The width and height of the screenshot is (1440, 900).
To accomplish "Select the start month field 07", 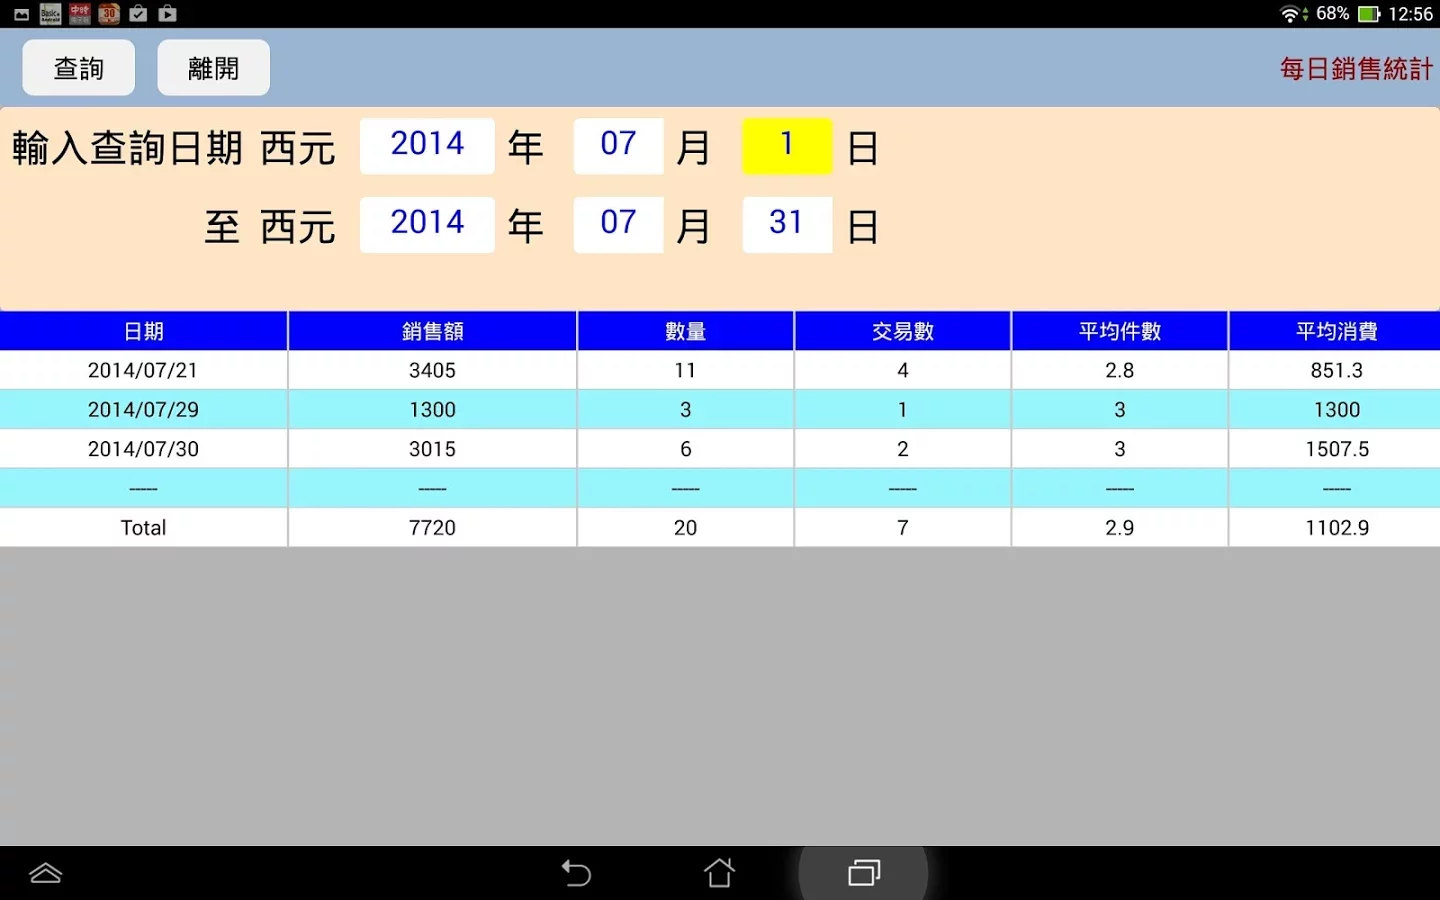I will [618, 146].
